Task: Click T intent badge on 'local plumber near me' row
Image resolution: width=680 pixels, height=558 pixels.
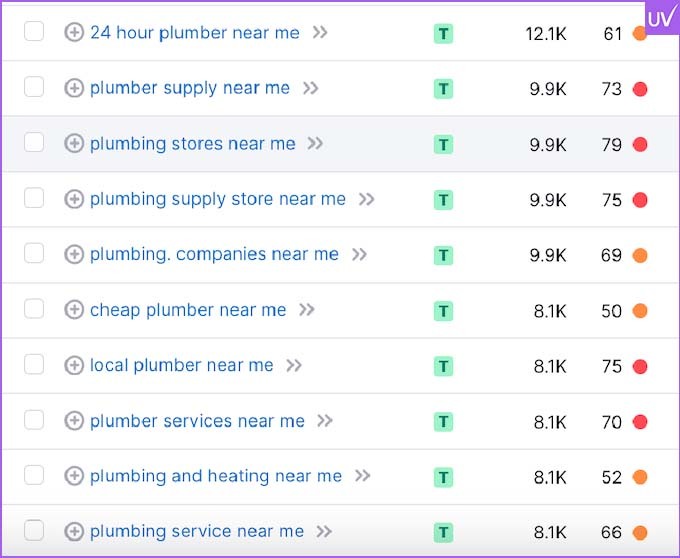Action: click(x=443, y=366)
